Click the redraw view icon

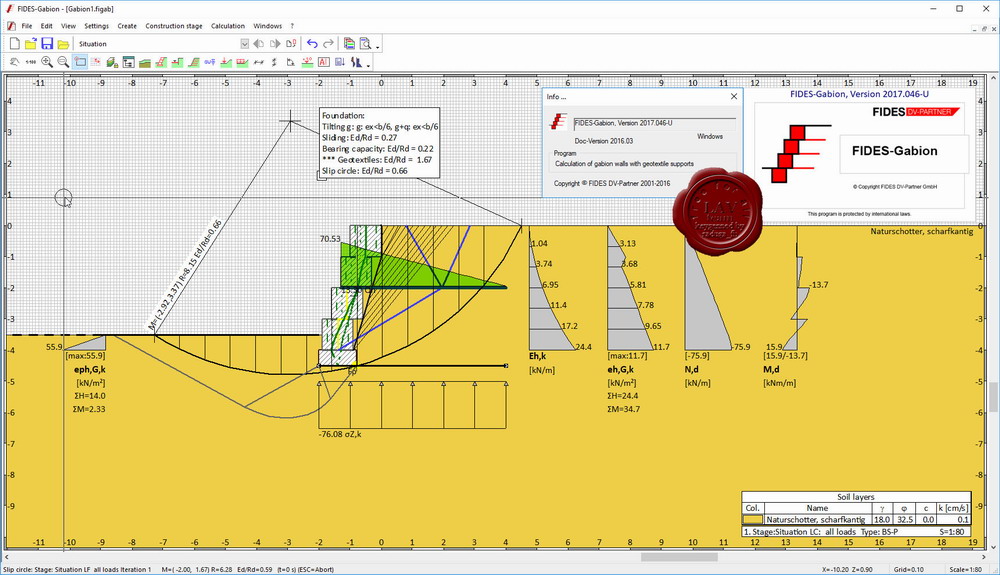pyautogui.click(x=14, y=62)
